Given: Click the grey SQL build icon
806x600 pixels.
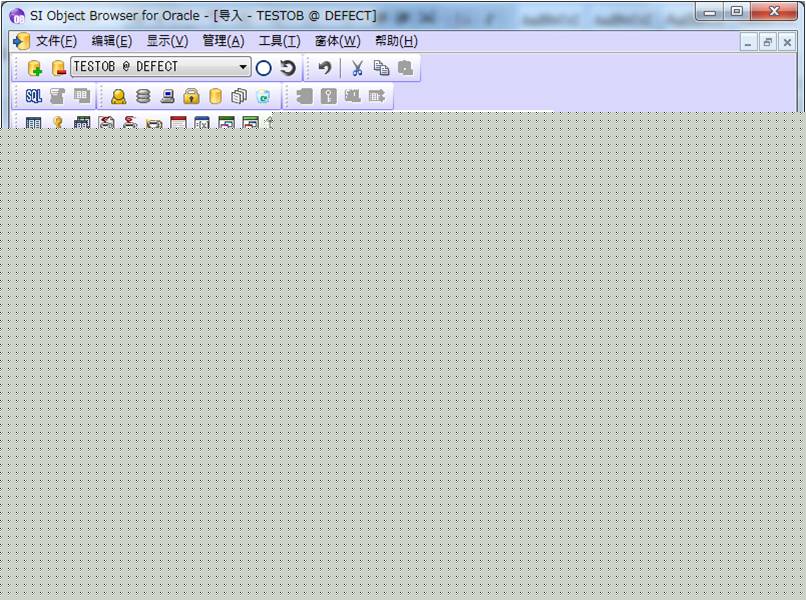Looking at the screenshot, I should click(x=353, y=96).
